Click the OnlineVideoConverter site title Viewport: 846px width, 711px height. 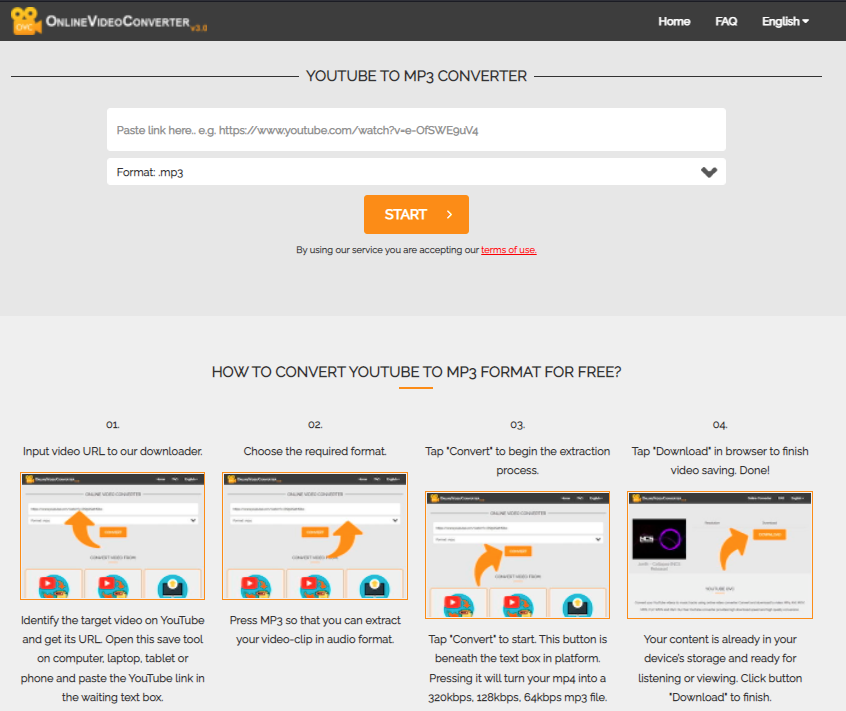[x=126, y=22]
